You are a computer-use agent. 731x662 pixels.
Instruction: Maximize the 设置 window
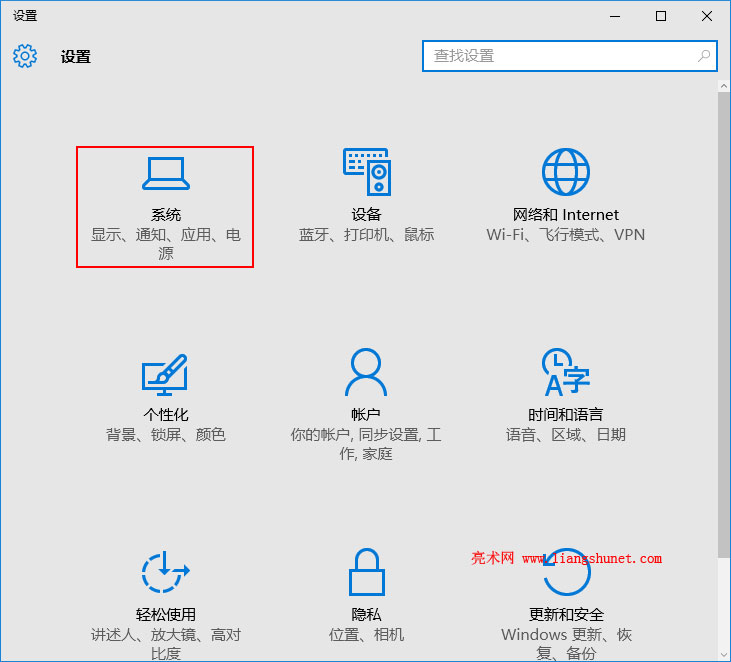[661, 16]
